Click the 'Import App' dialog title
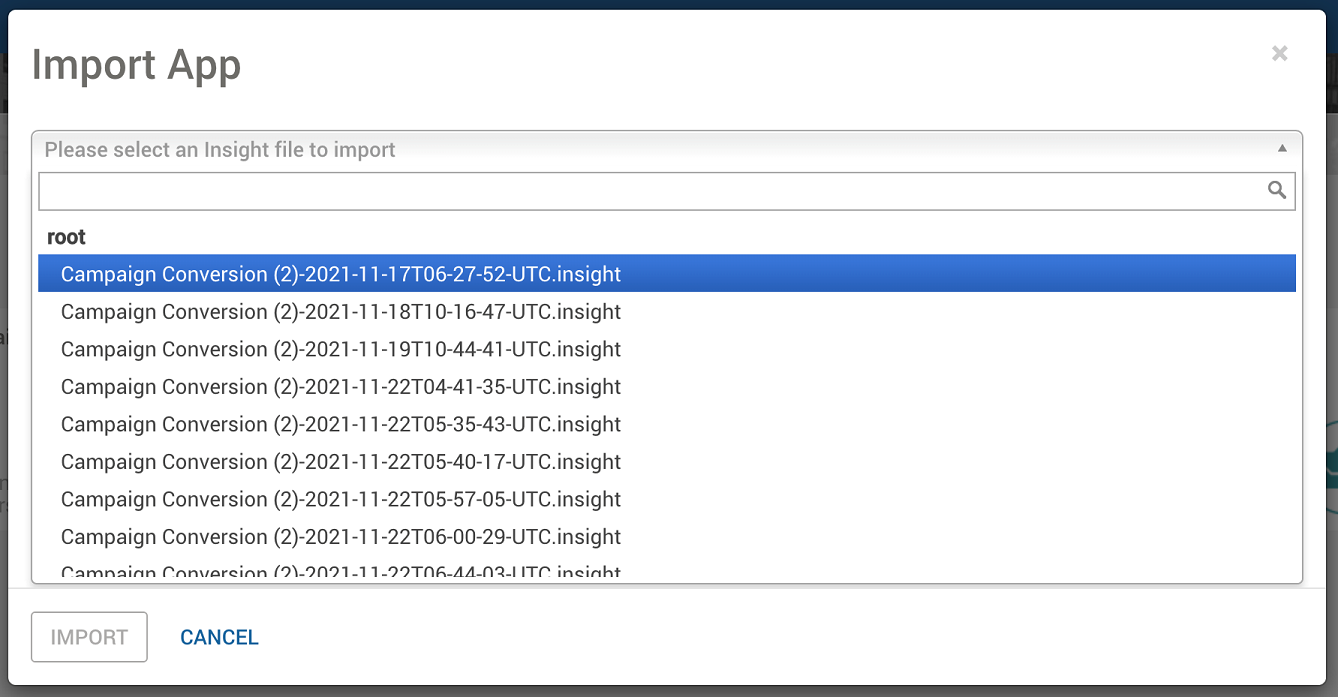The width and height of the screenshot is (1338, 697). coord(136,66)
